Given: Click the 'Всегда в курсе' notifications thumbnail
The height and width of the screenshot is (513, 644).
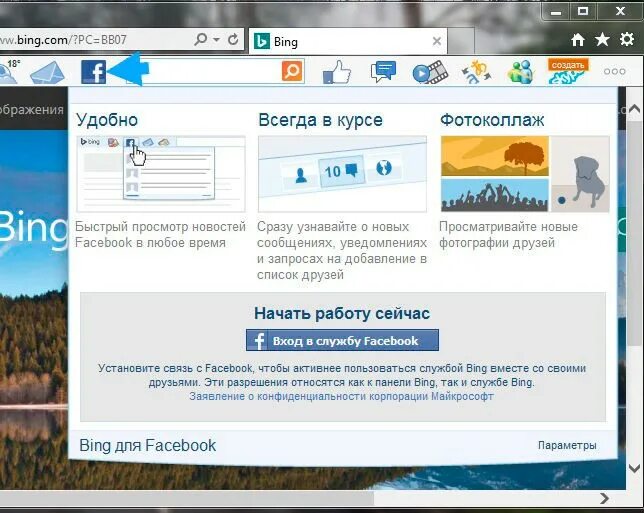Looking at the screenshot, I should pos(342,174).
